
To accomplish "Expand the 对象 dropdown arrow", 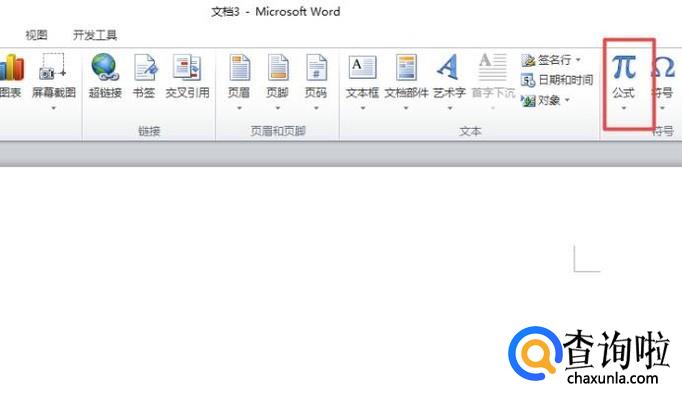I will tap(567, 101).
